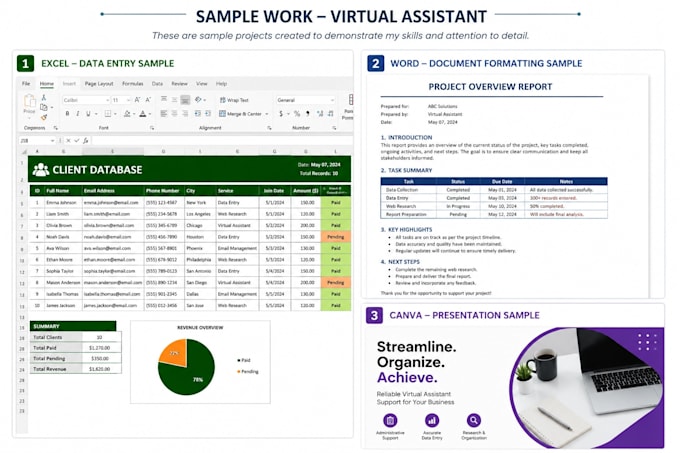Open the Fill Color dropdown arrow

tap(134, 114)
